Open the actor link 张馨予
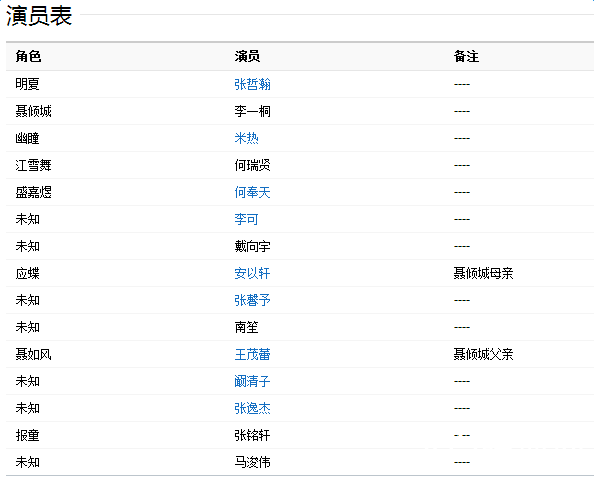 [x=252, y=300]
